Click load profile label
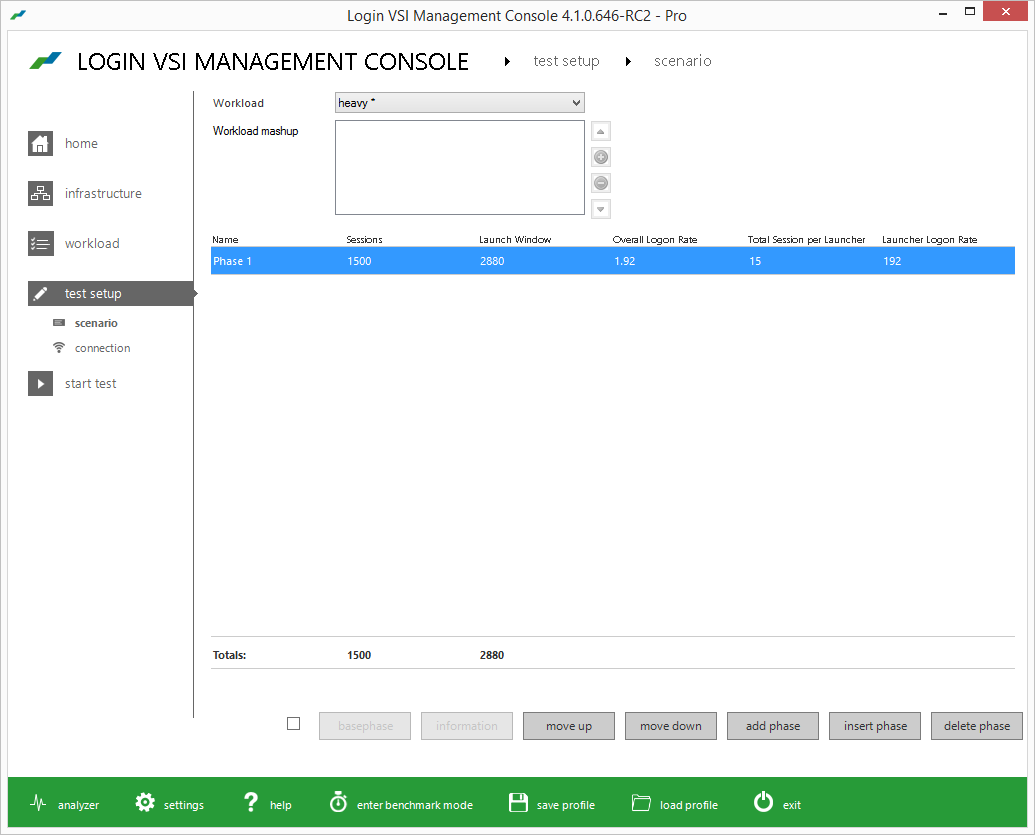Screen dimensions: 1035x835 (689, 805)
